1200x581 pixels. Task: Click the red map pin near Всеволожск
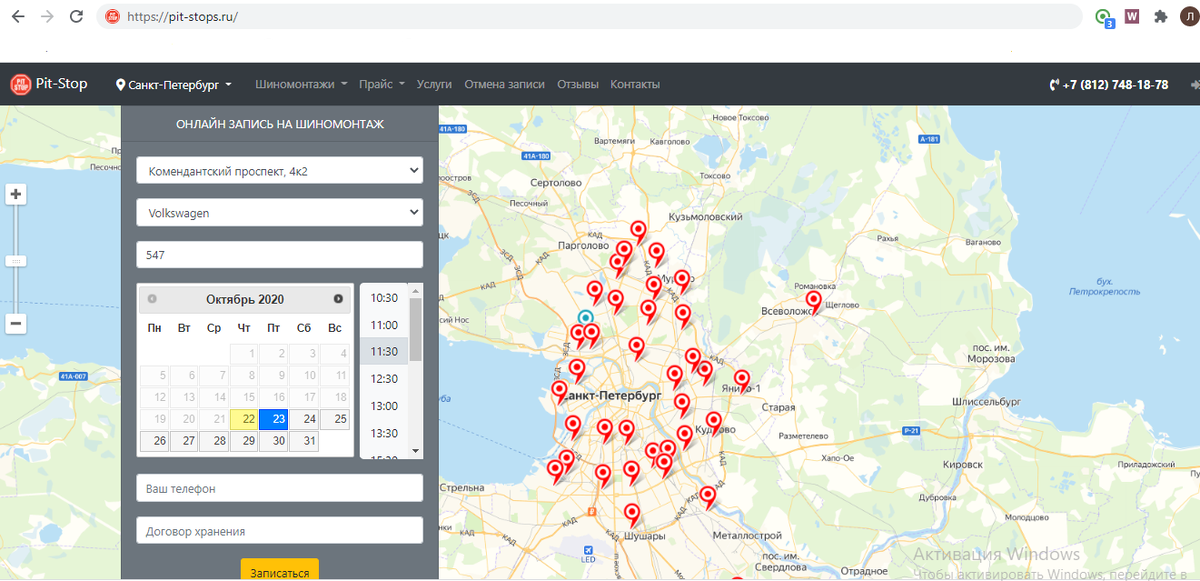click(814, 300)
